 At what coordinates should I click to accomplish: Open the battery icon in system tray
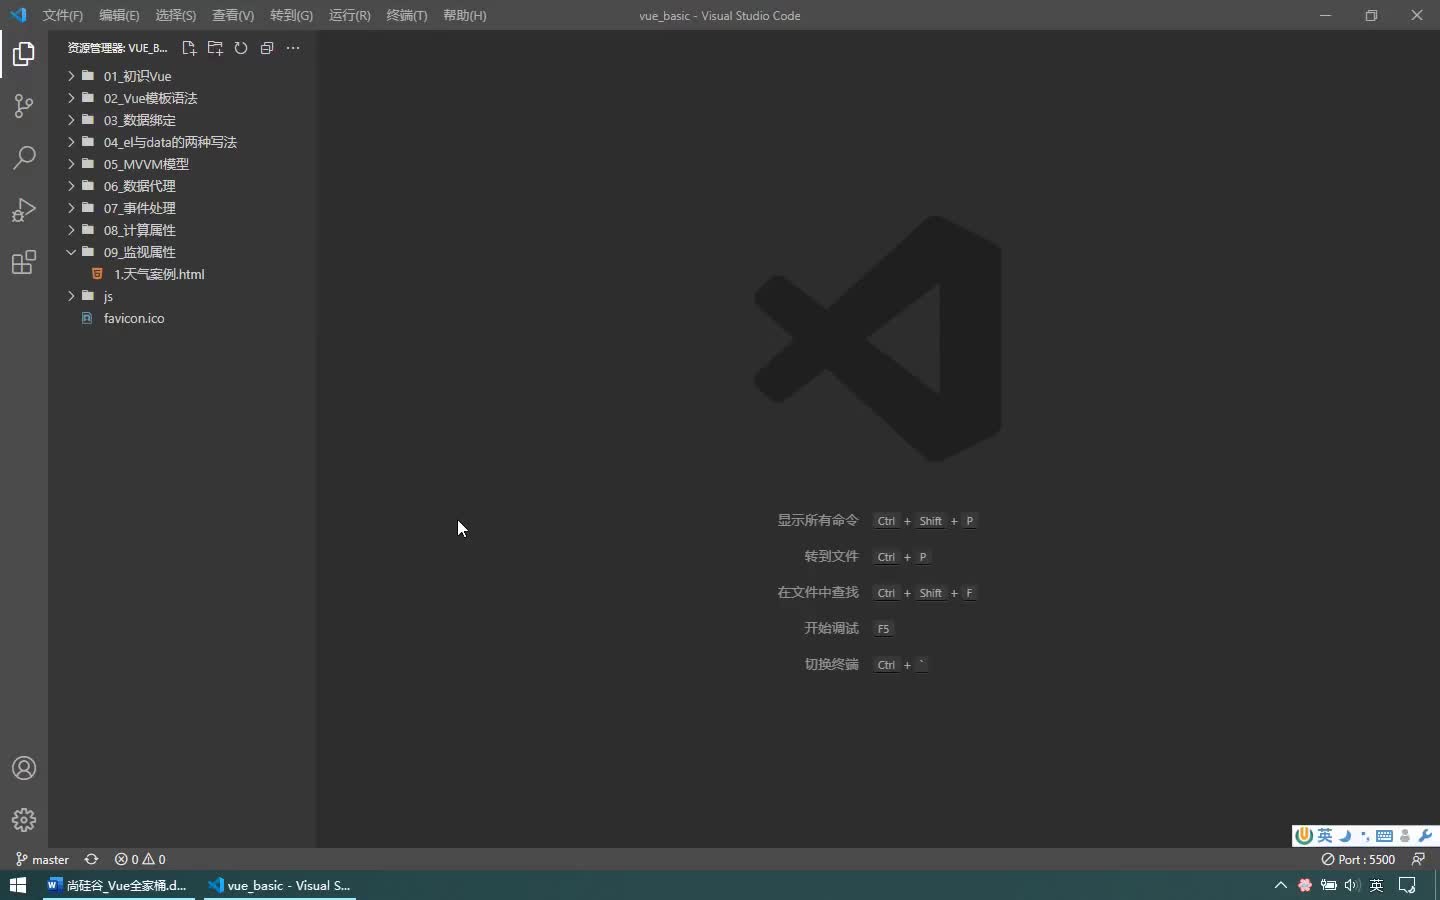tap(1329, 885)
